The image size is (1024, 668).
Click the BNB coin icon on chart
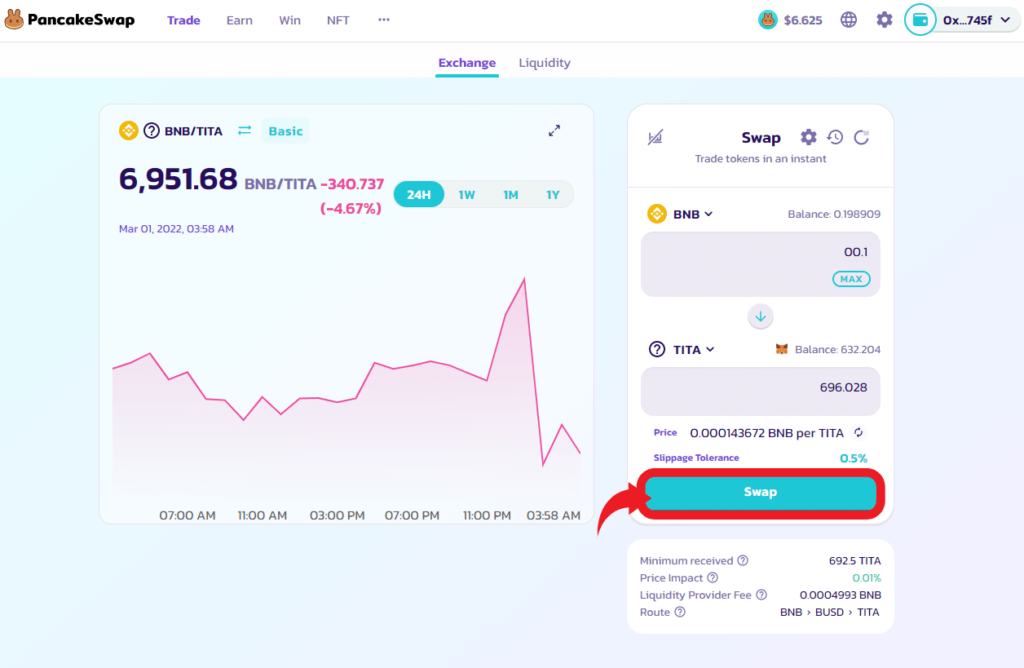(x=129, y=131)
